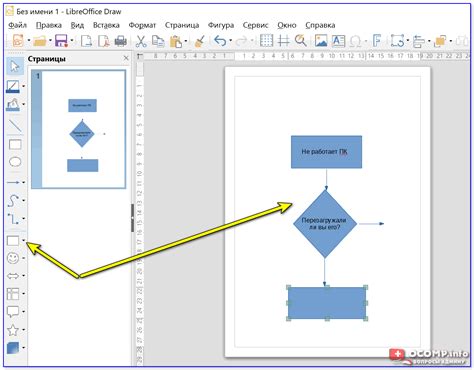Screen dimensions: 474x370
Task: Toggle the 3D Objects shadow tool
Action: tap(13, 348)
